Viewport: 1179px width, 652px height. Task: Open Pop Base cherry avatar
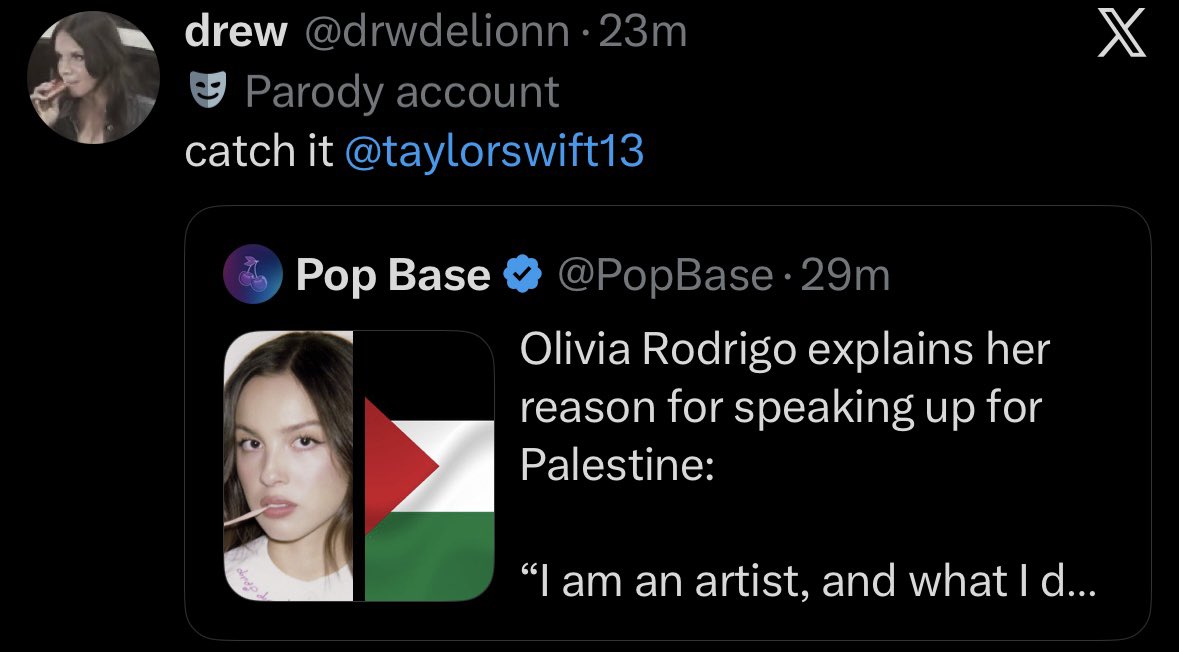tap(253, 274)
